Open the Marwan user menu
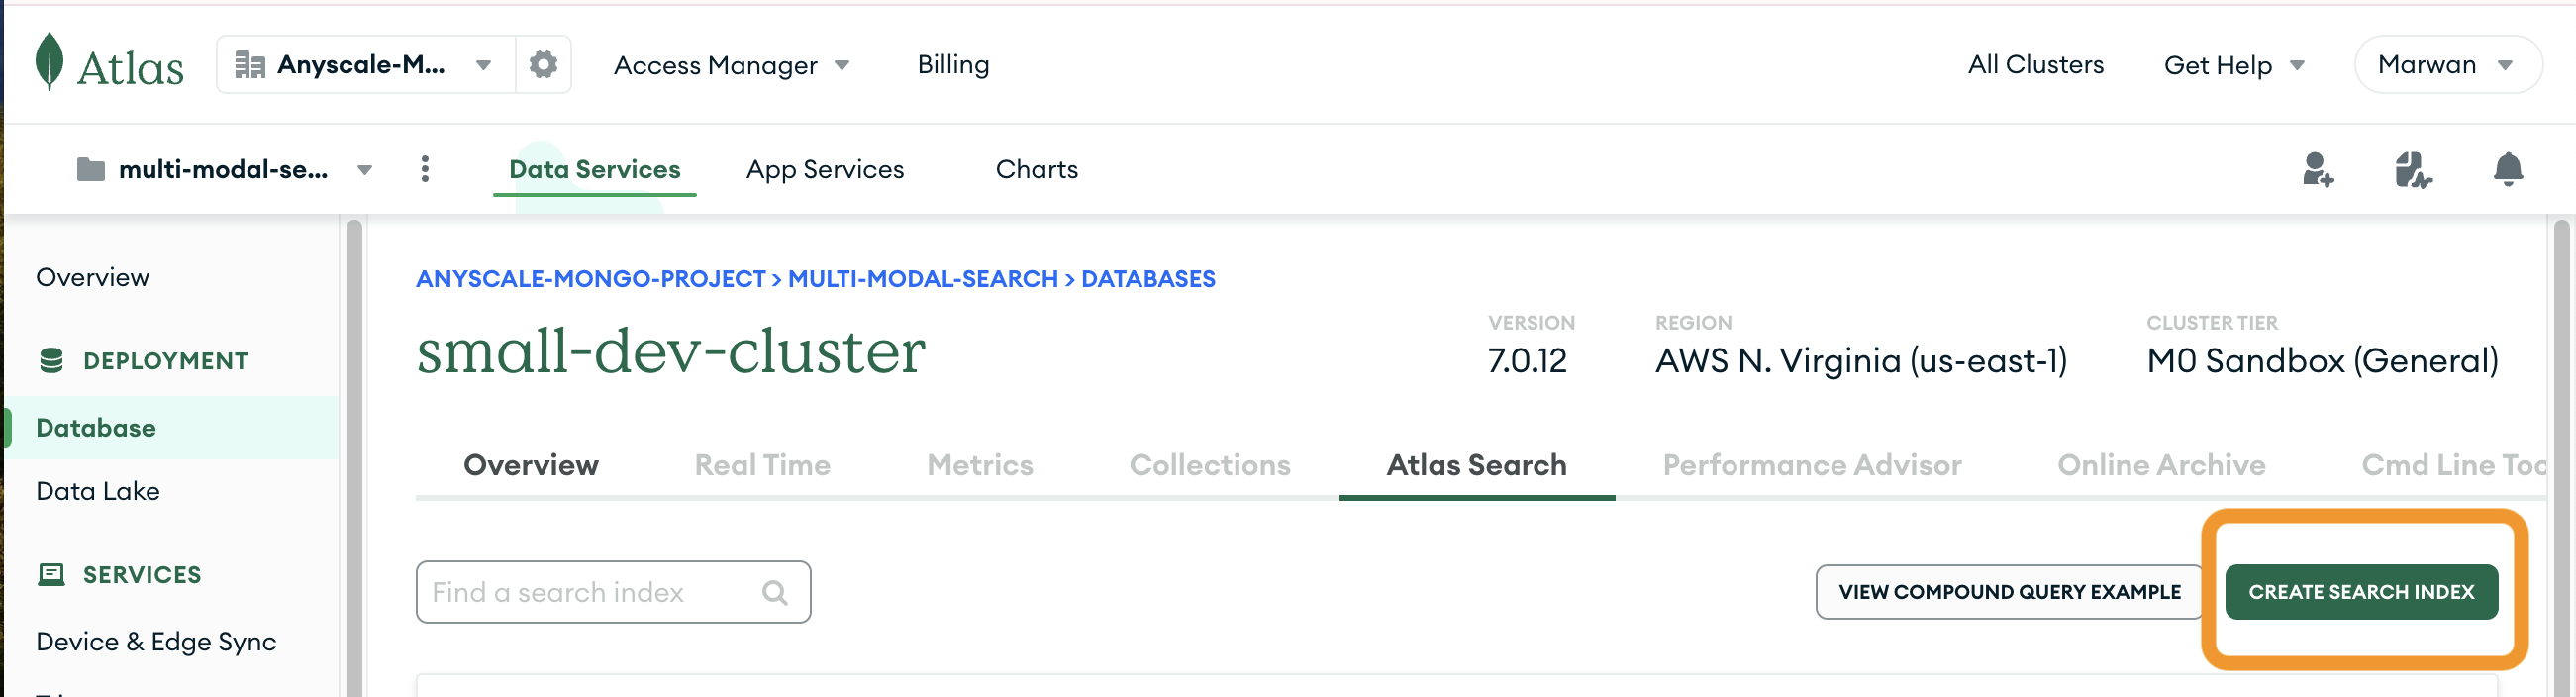 (2447, 65)
